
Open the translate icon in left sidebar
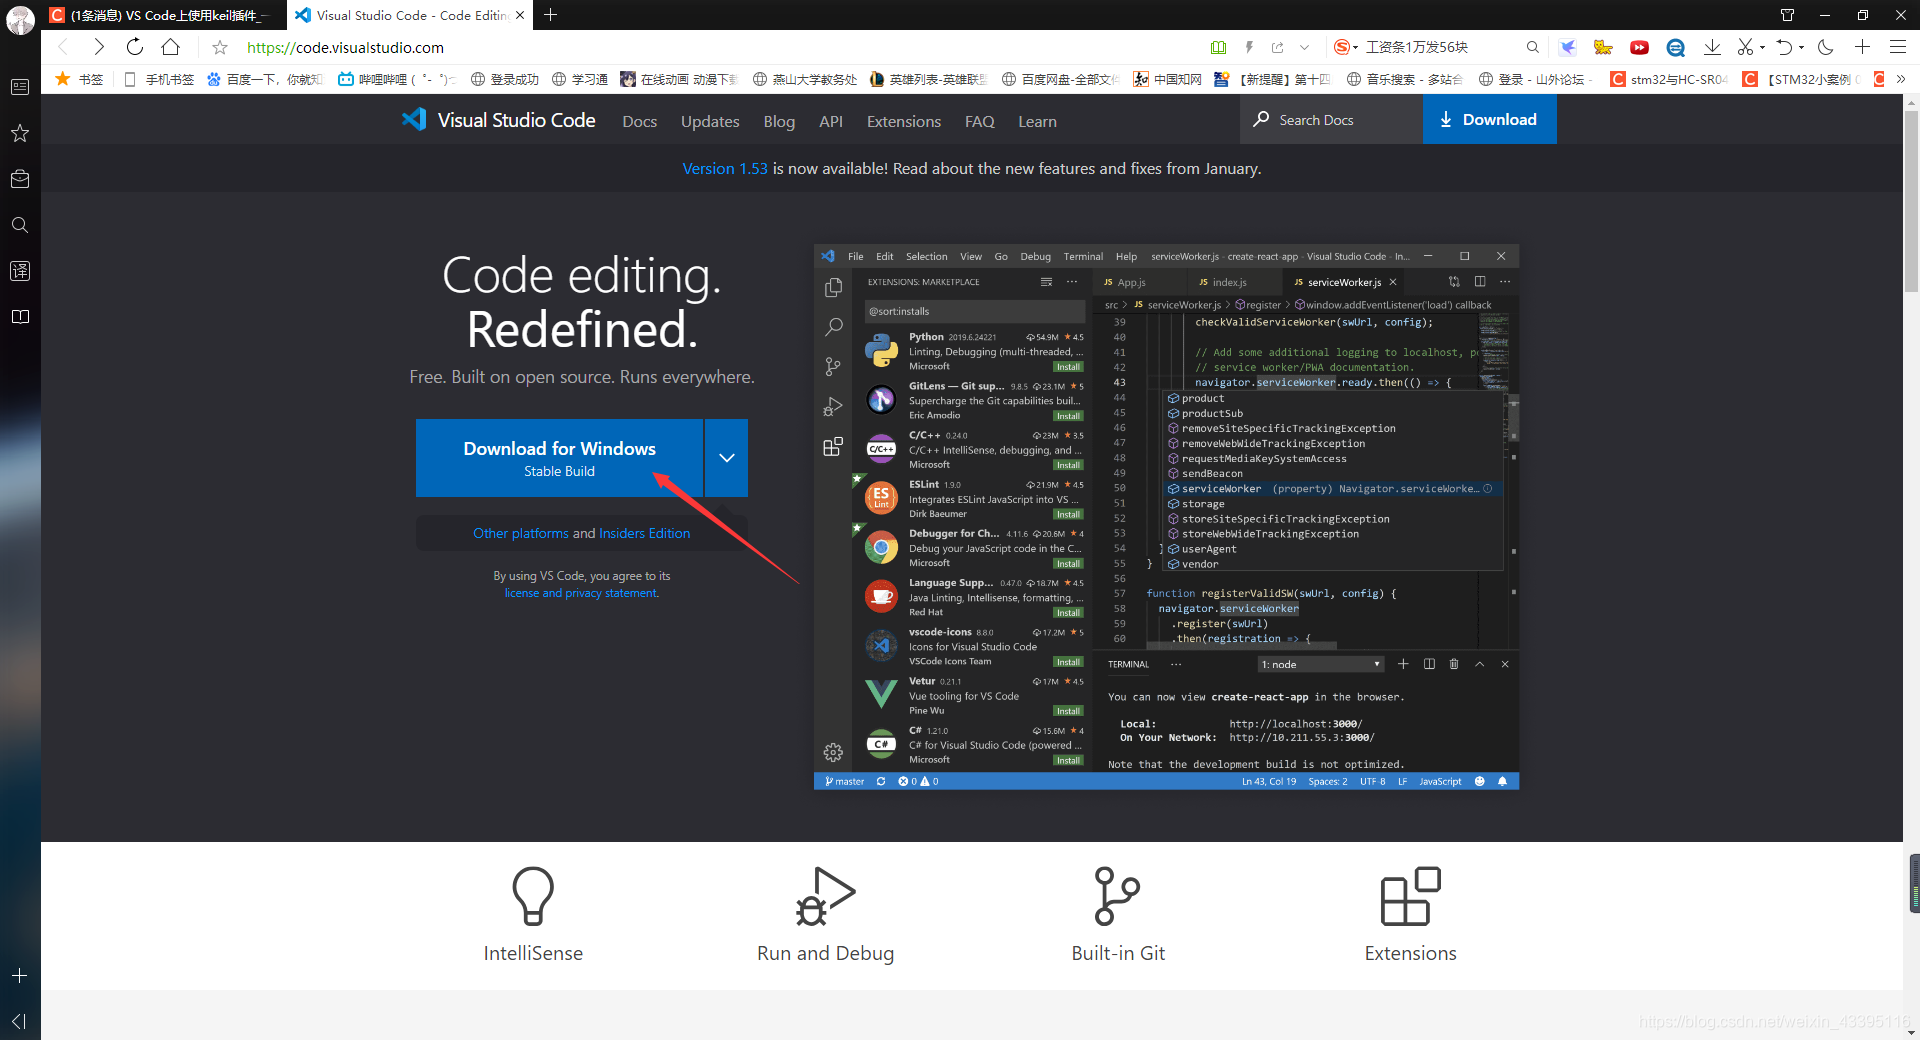click(20, 271)
